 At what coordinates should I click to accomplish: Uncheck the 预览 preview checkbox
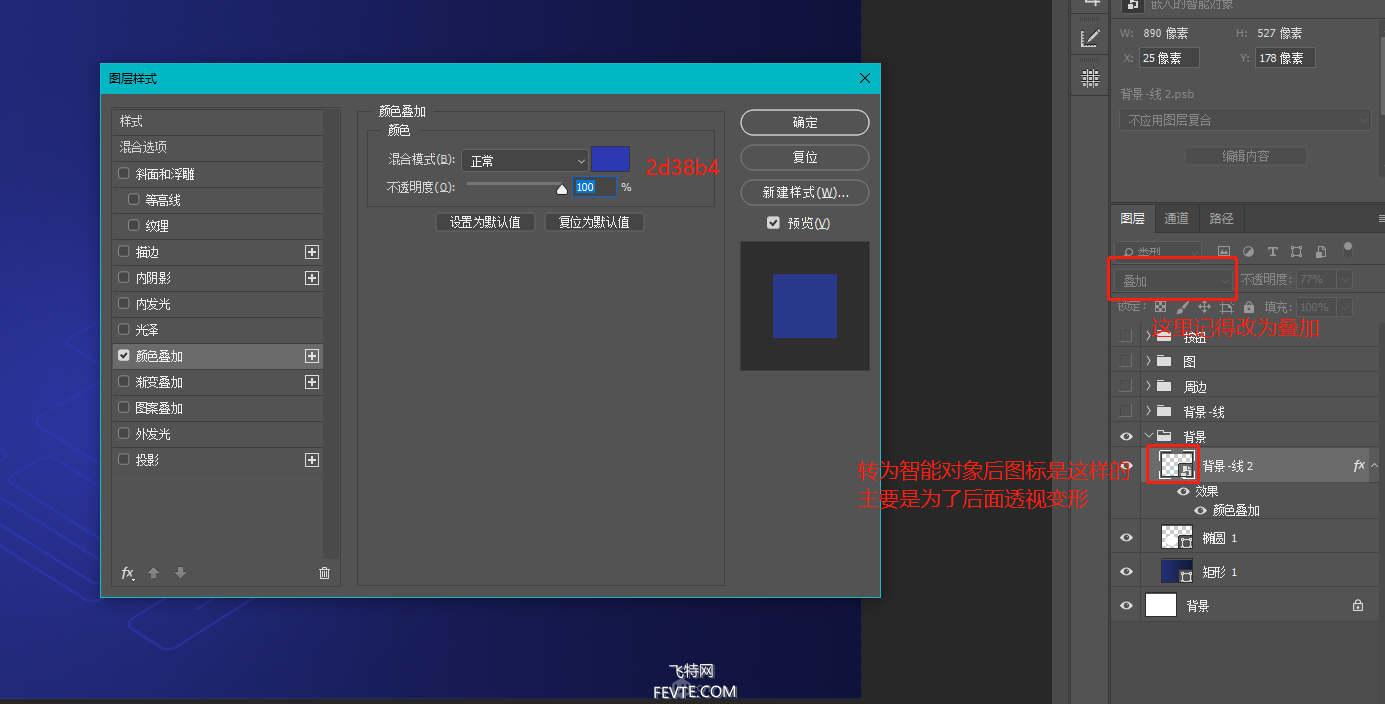[x=773, y=223]
